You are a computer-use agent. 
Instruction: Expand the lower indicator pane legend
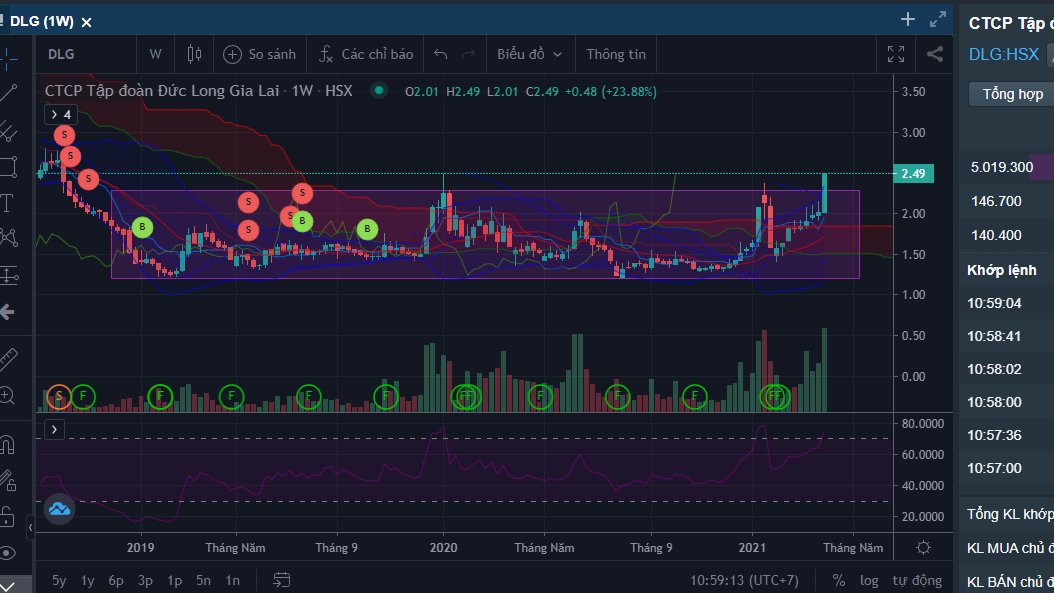coord(54,429)
